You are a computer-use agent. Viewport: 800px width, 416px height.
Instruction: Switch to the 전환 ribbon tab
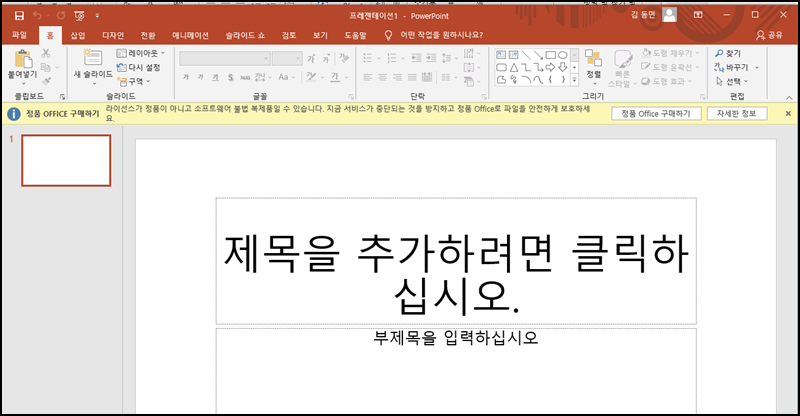coord(148,35)
